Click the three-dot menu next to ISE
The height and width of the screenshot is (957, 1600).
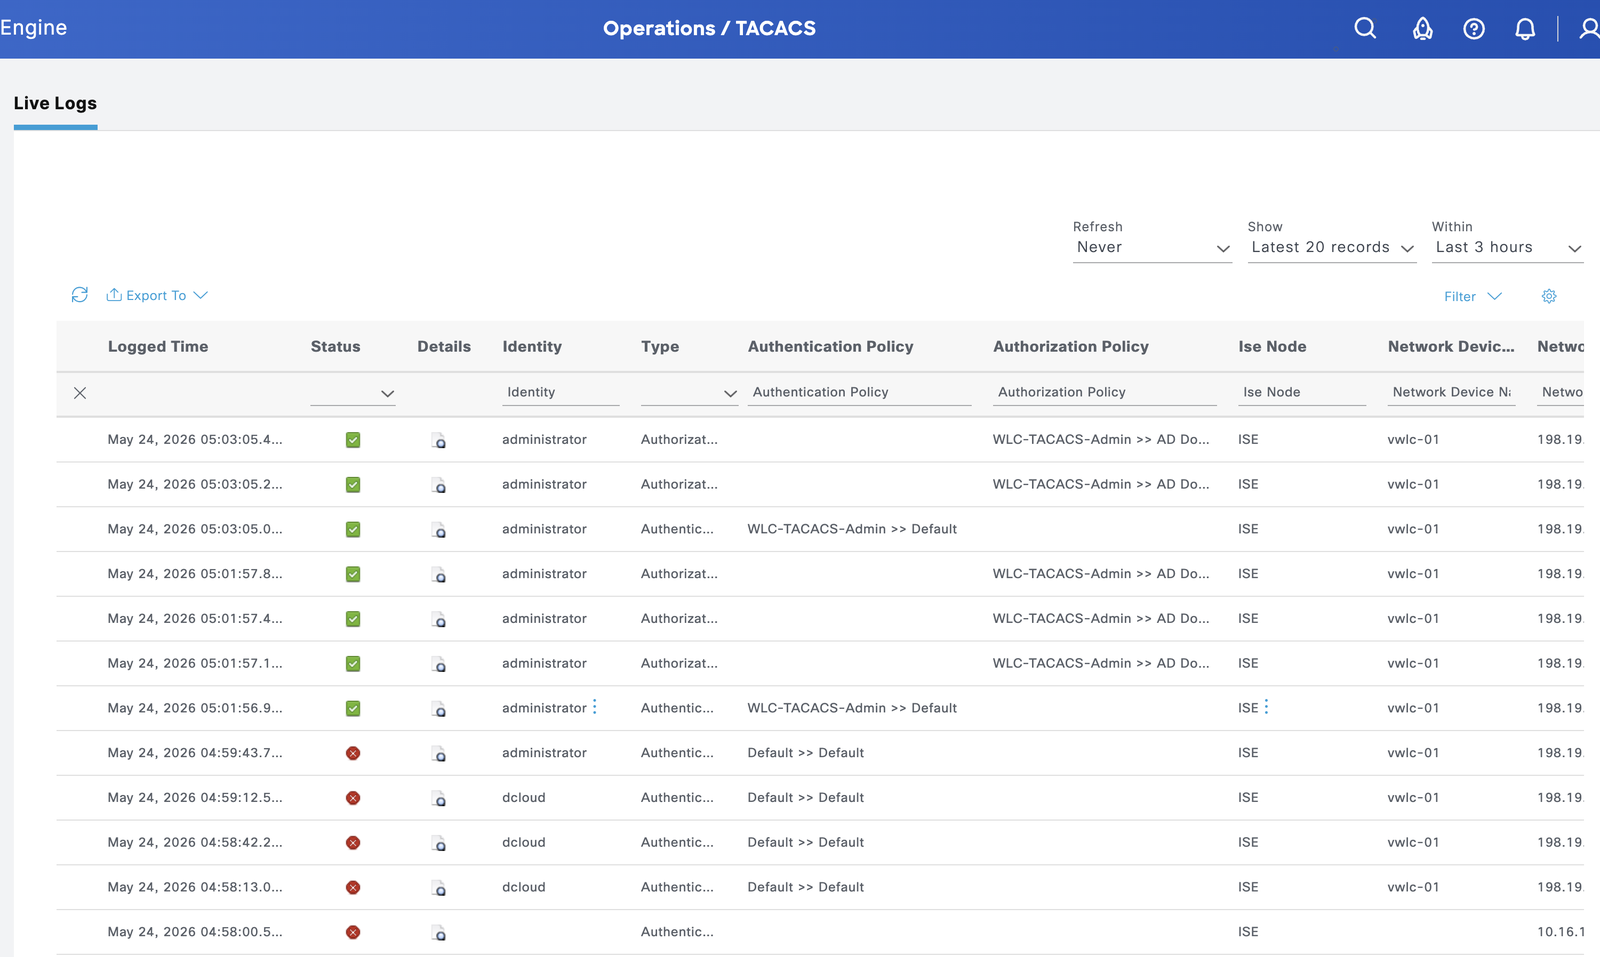click(x=1266, y=707)
